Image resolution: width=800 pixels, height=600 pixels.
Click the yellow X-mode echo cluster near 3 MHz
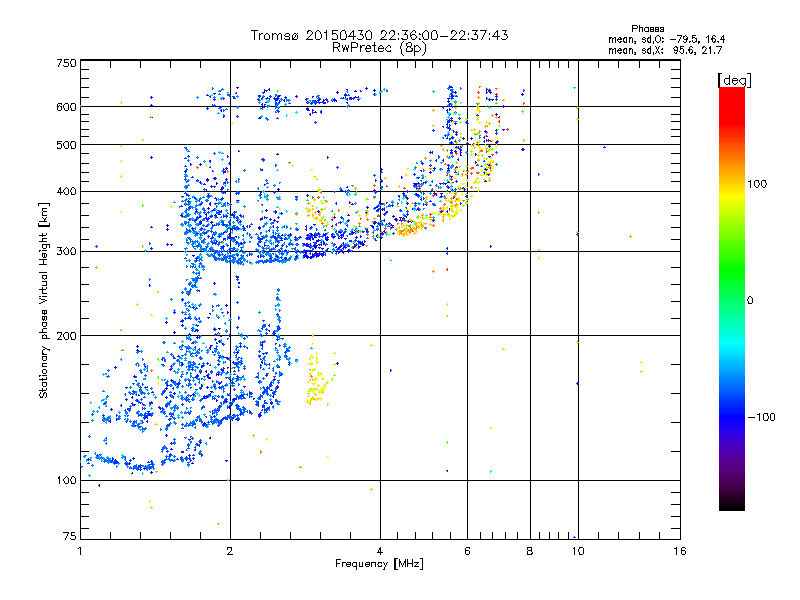[x=316, y=379]
